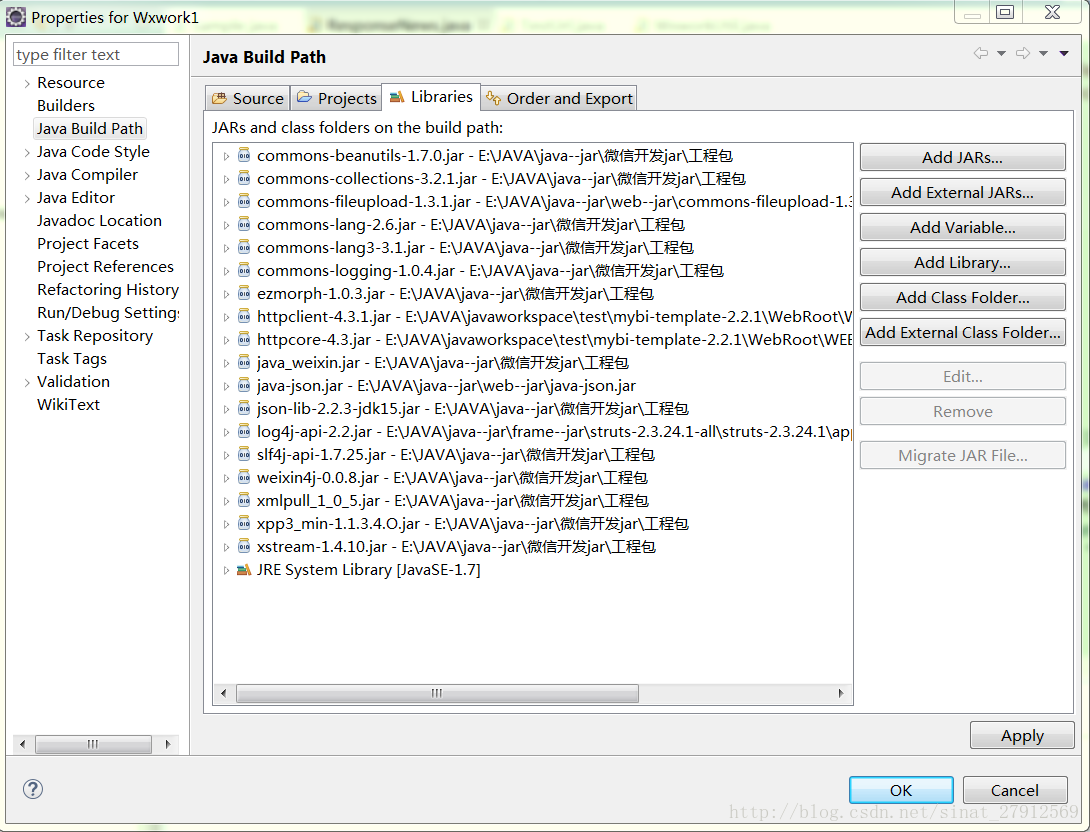This screenshot has height=832, width=1090.
Task: Select Run/Debug Settings in sidebar
Action: click(108, 313)
